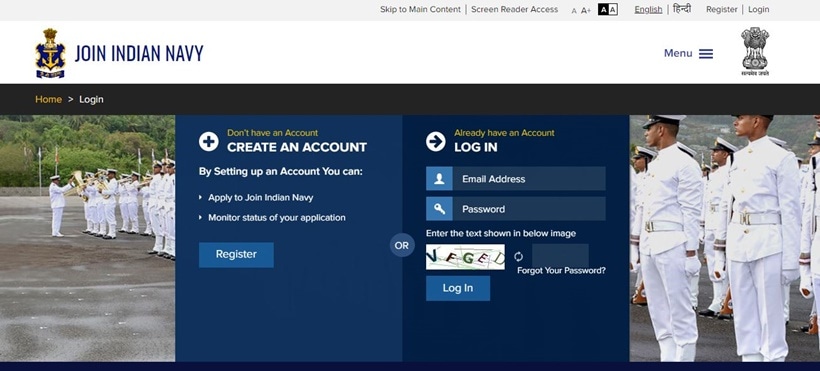Open the hamburger Menu icon
The image size is (820, 371).
point(706,54)
